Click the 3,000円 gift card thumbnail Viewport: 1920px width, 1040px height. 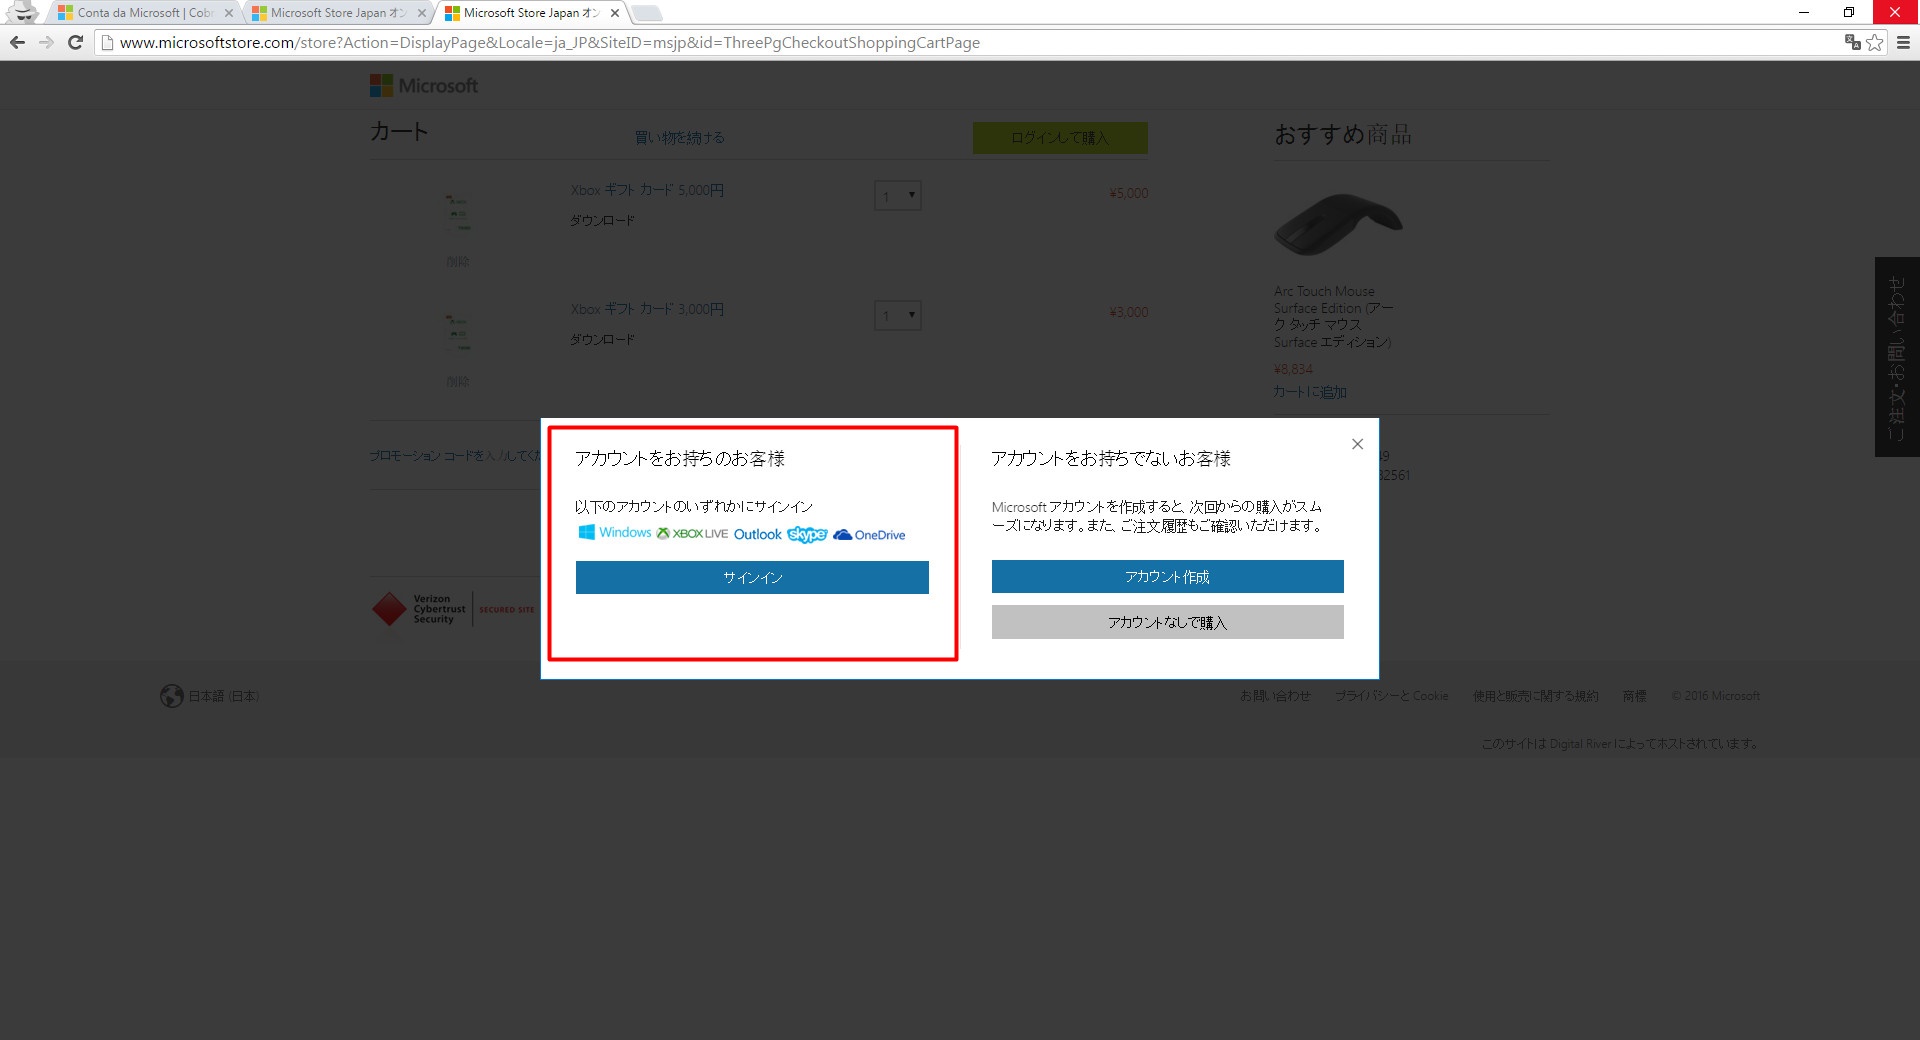pos(457,332)
